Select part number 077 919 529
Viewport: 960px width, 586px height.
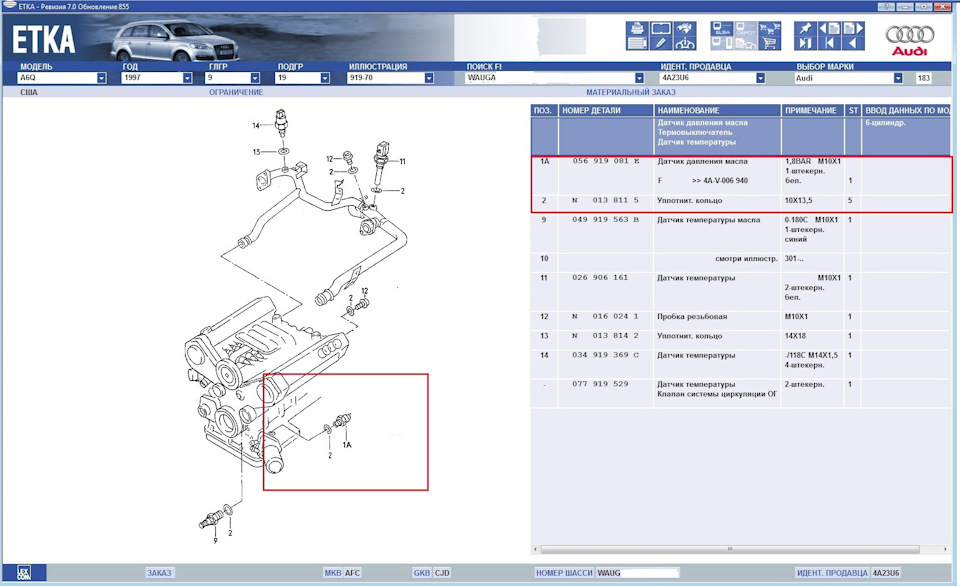[x=601, y=384]
